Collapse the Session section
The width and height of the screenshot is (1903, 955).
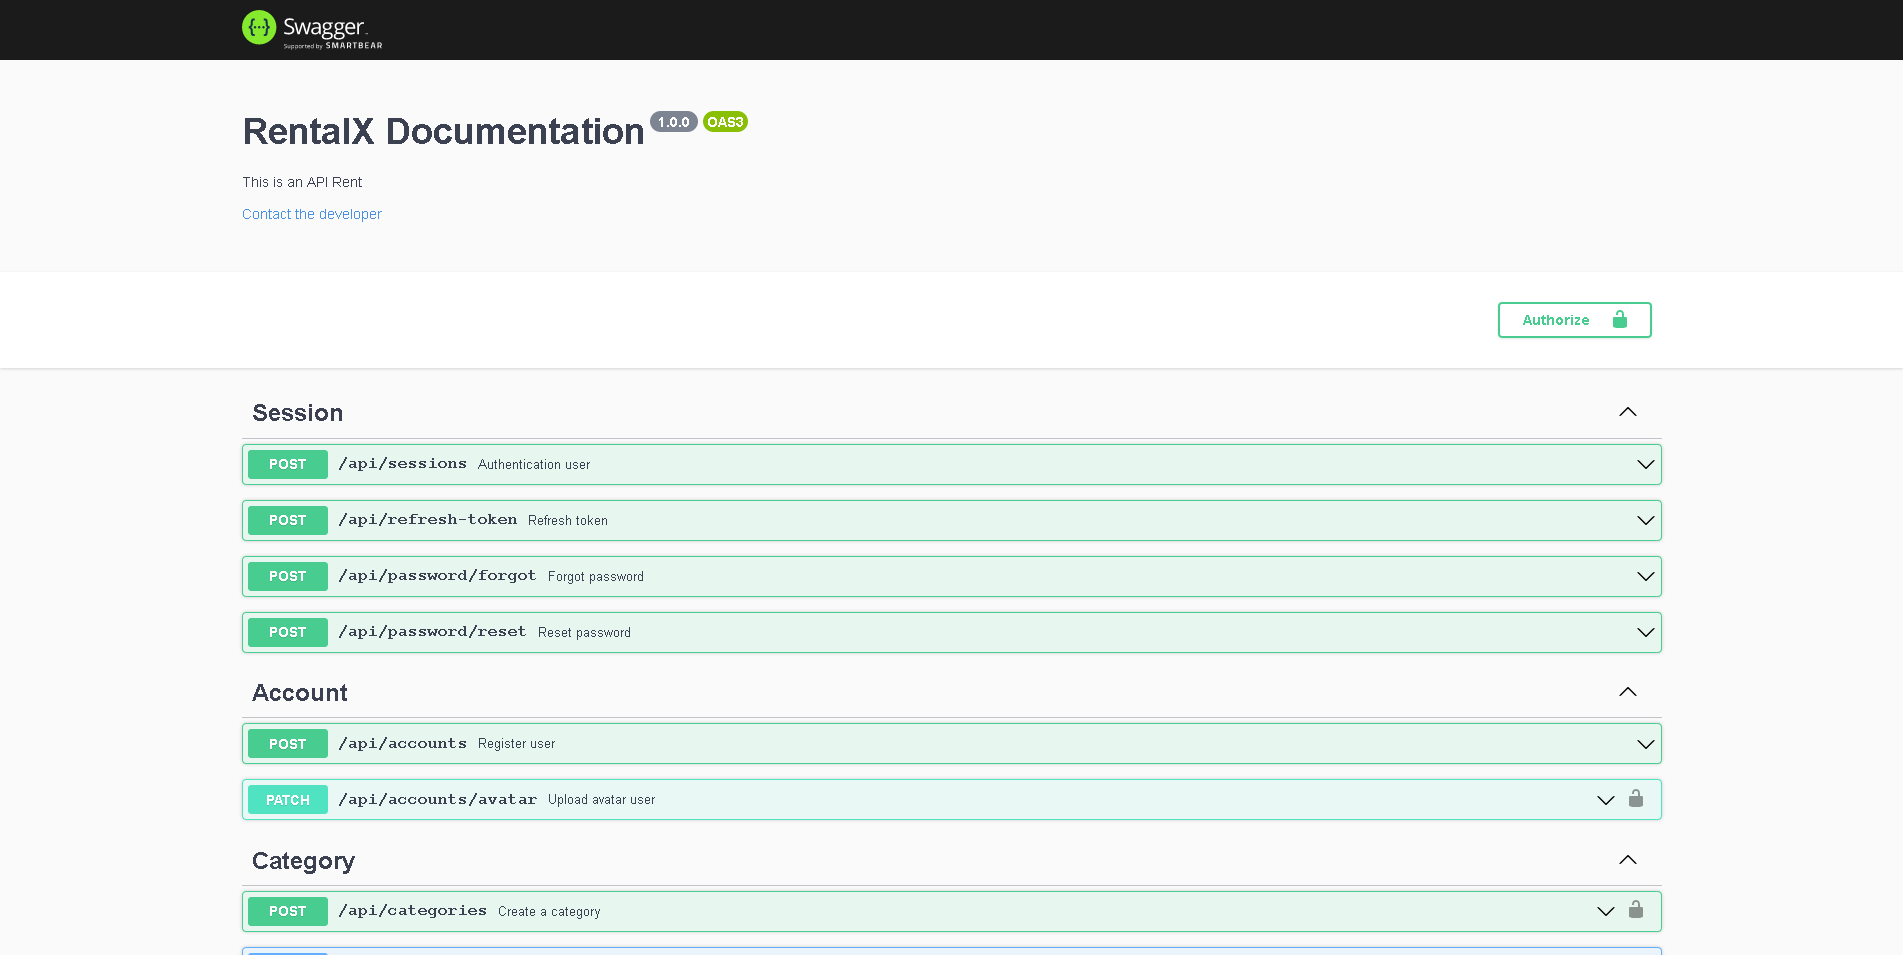click(1627, 412)
